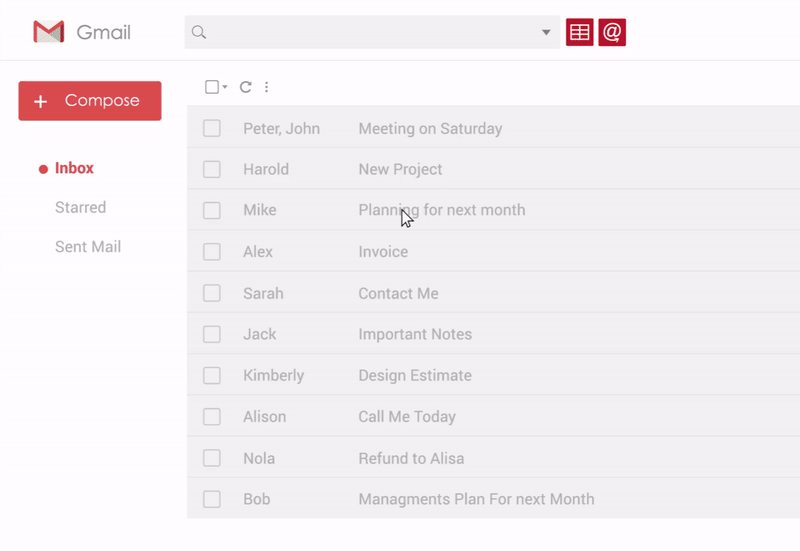Click the red @ mention icon
The image size is (800, 551).
pyautogui.click(x=612, y=32)
